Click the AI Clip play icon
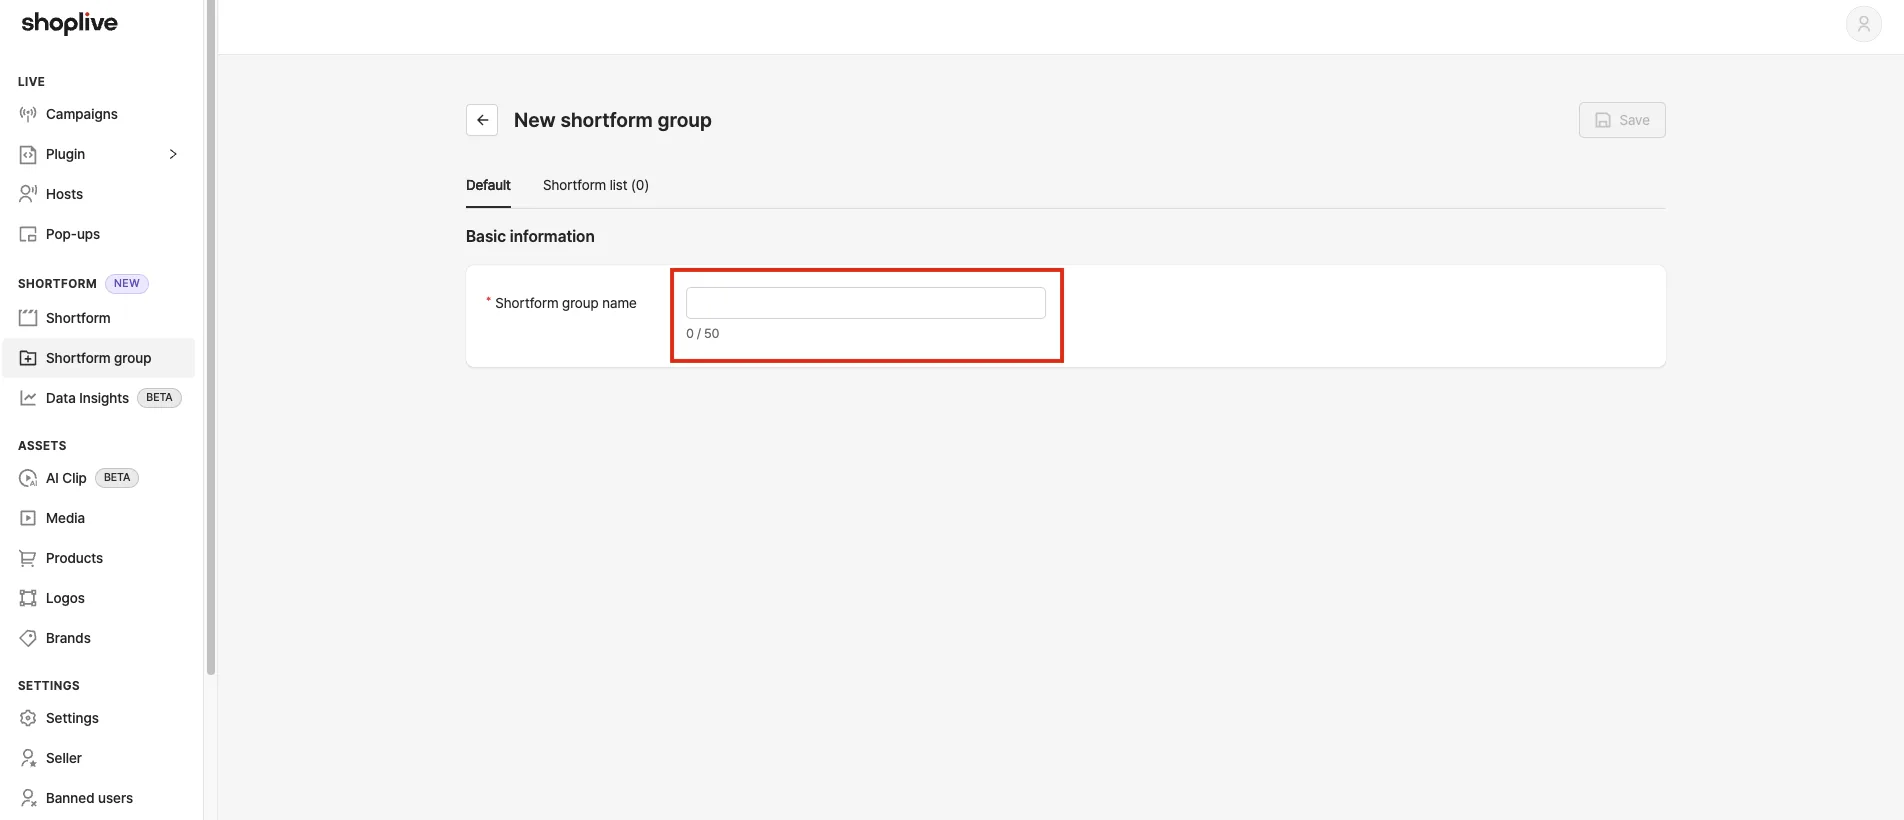Viewport: 1904px width, 820px height. coord(28,478)
